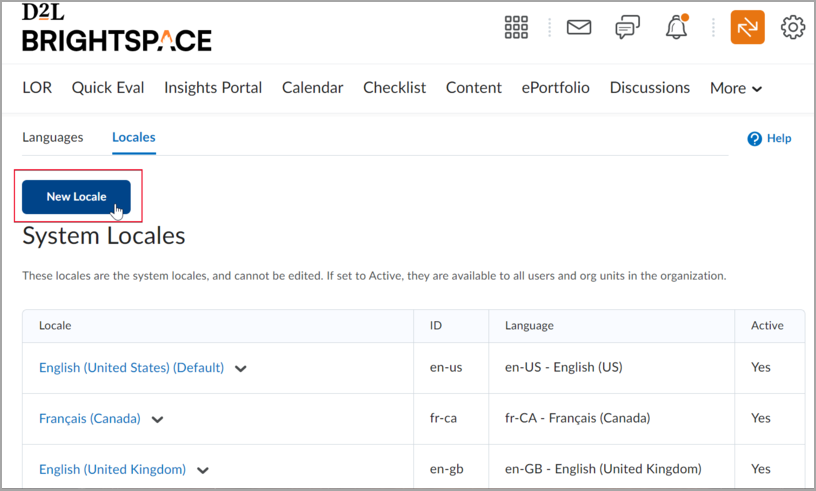
Task: Open the subscription alerts chat icon
Action: (627, 27)
